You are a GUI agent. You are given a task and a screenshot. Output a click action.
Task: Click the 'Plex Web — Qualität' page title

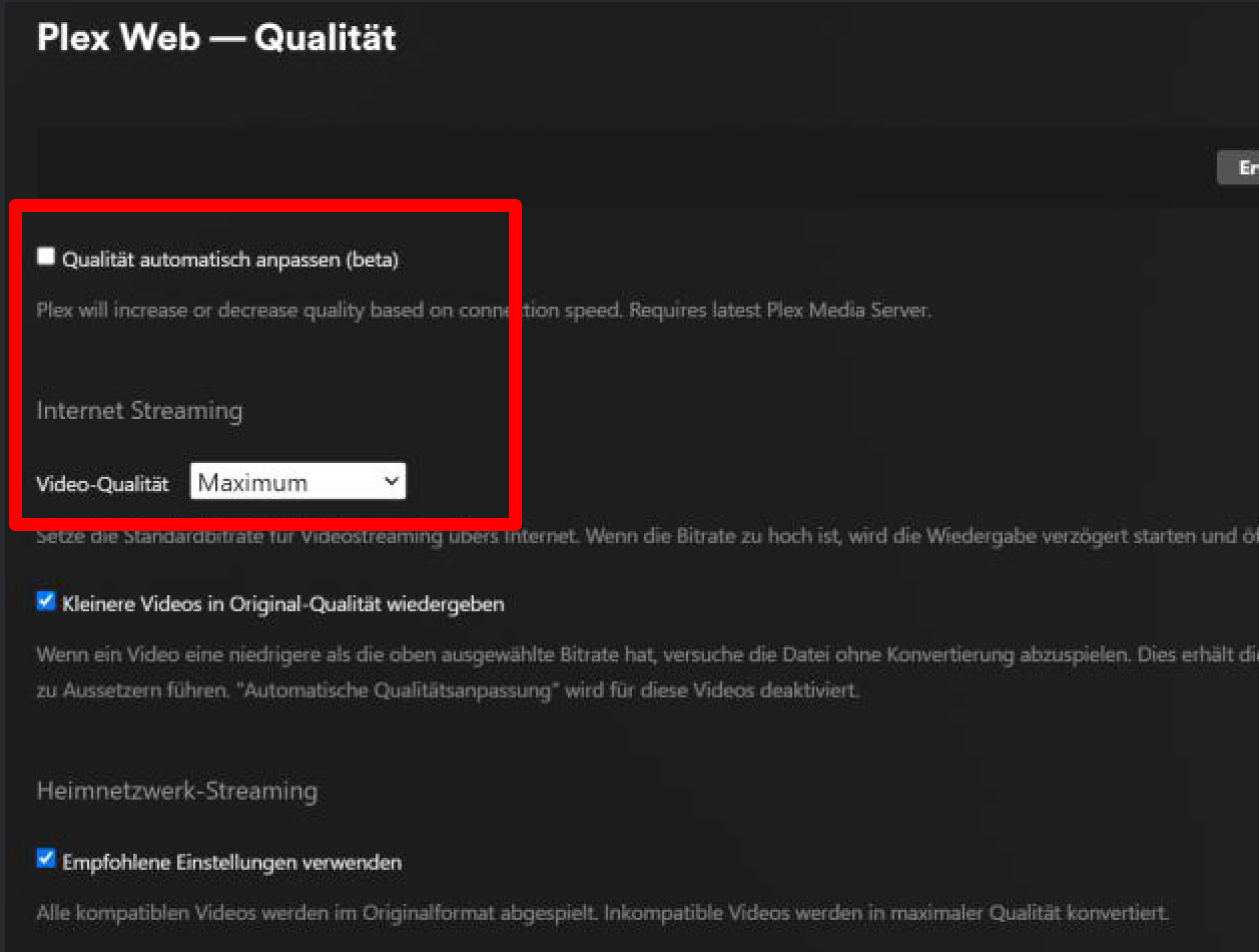click(216, 38)
